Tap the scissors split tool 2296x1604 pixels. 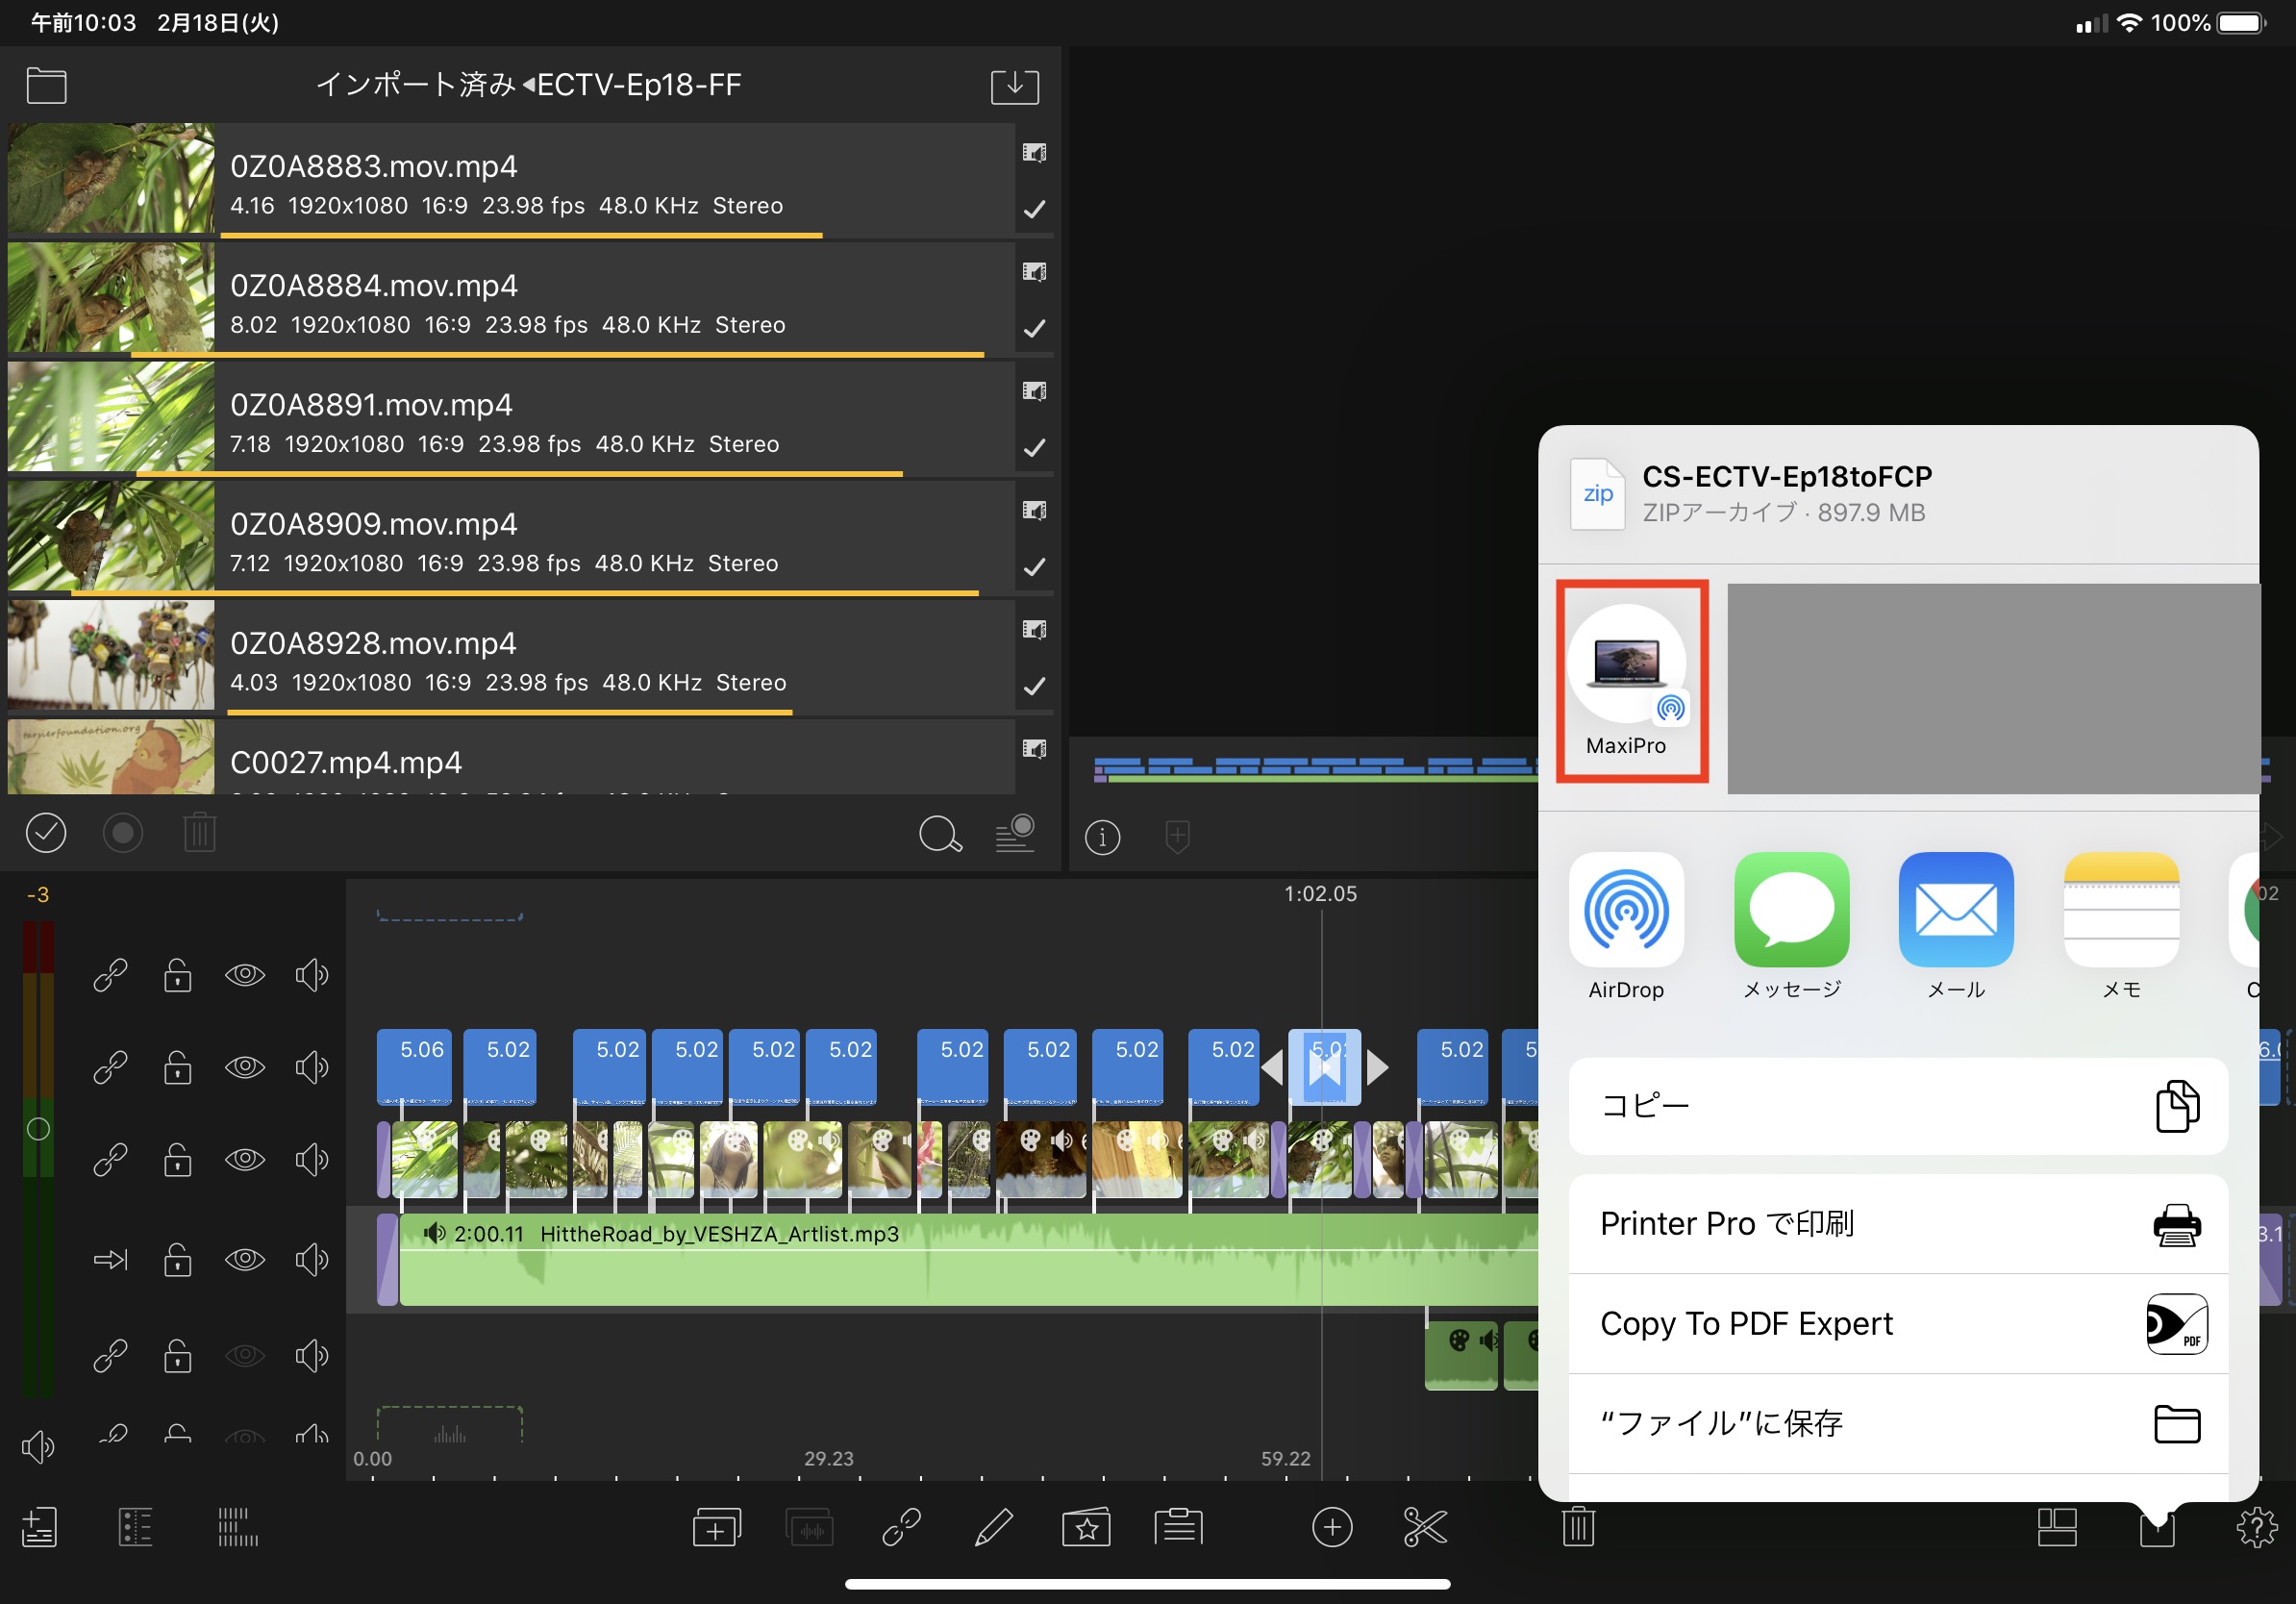(1424, 1527)
